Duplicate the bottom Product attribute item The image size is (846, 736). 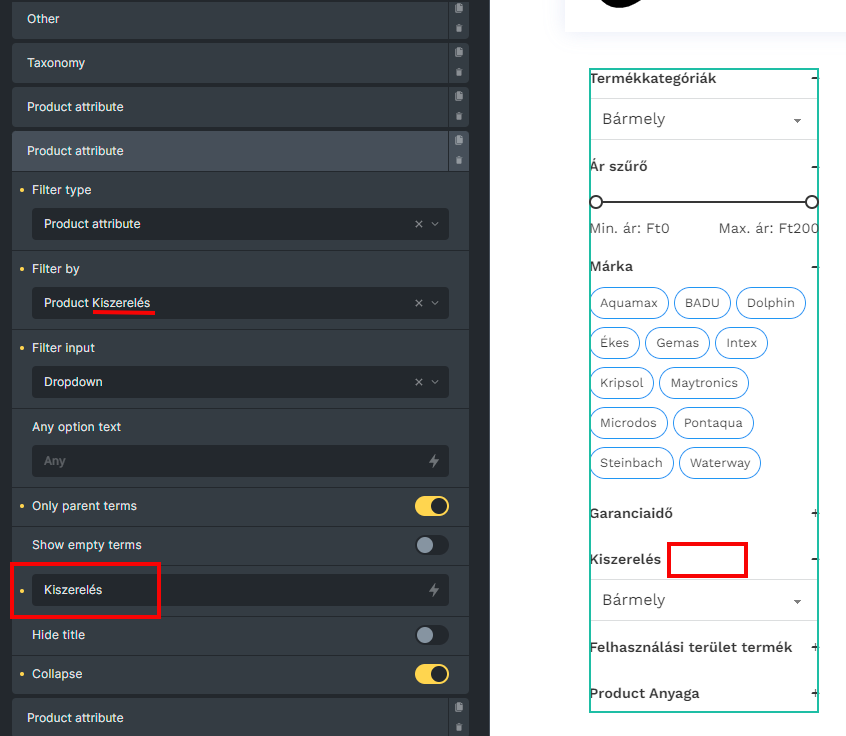tap(458, 707)
